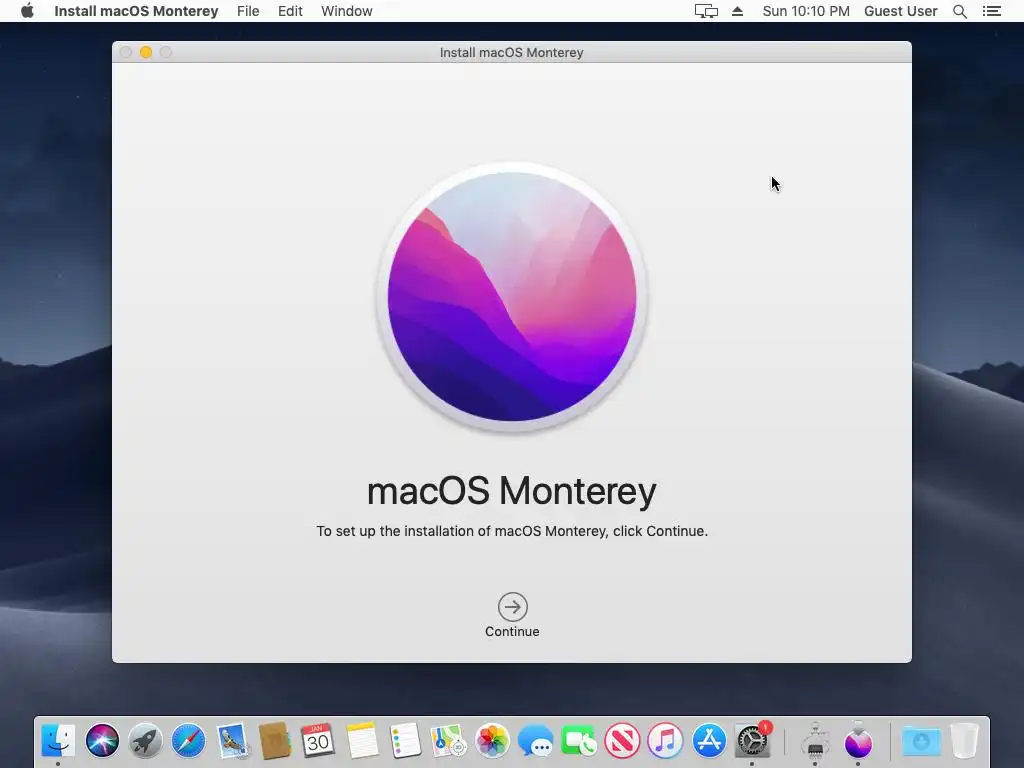The height and width of the screenshot is (768, 1024).
Task: Open Maps icon in dock
Action: click(448, 741)
